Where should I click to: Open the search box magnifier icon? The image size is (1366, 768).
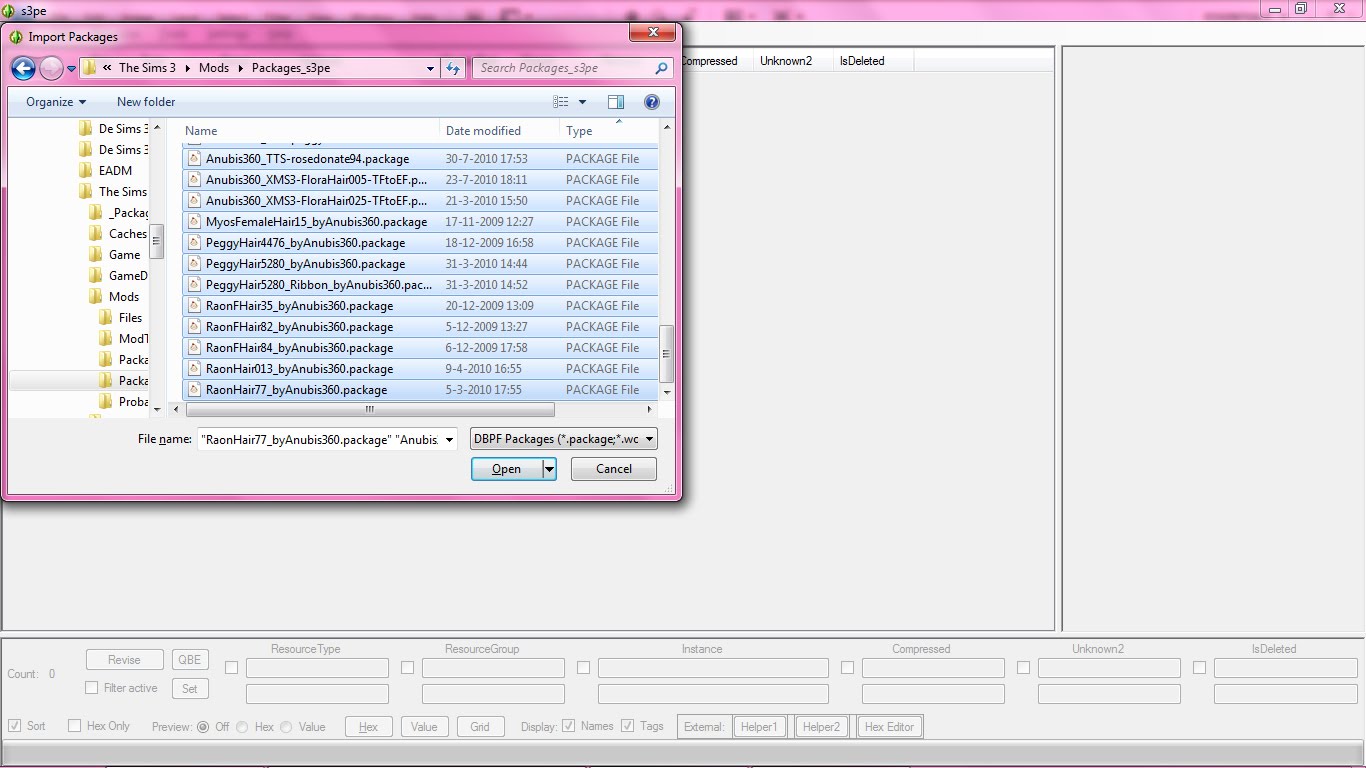tap(659, 68)
